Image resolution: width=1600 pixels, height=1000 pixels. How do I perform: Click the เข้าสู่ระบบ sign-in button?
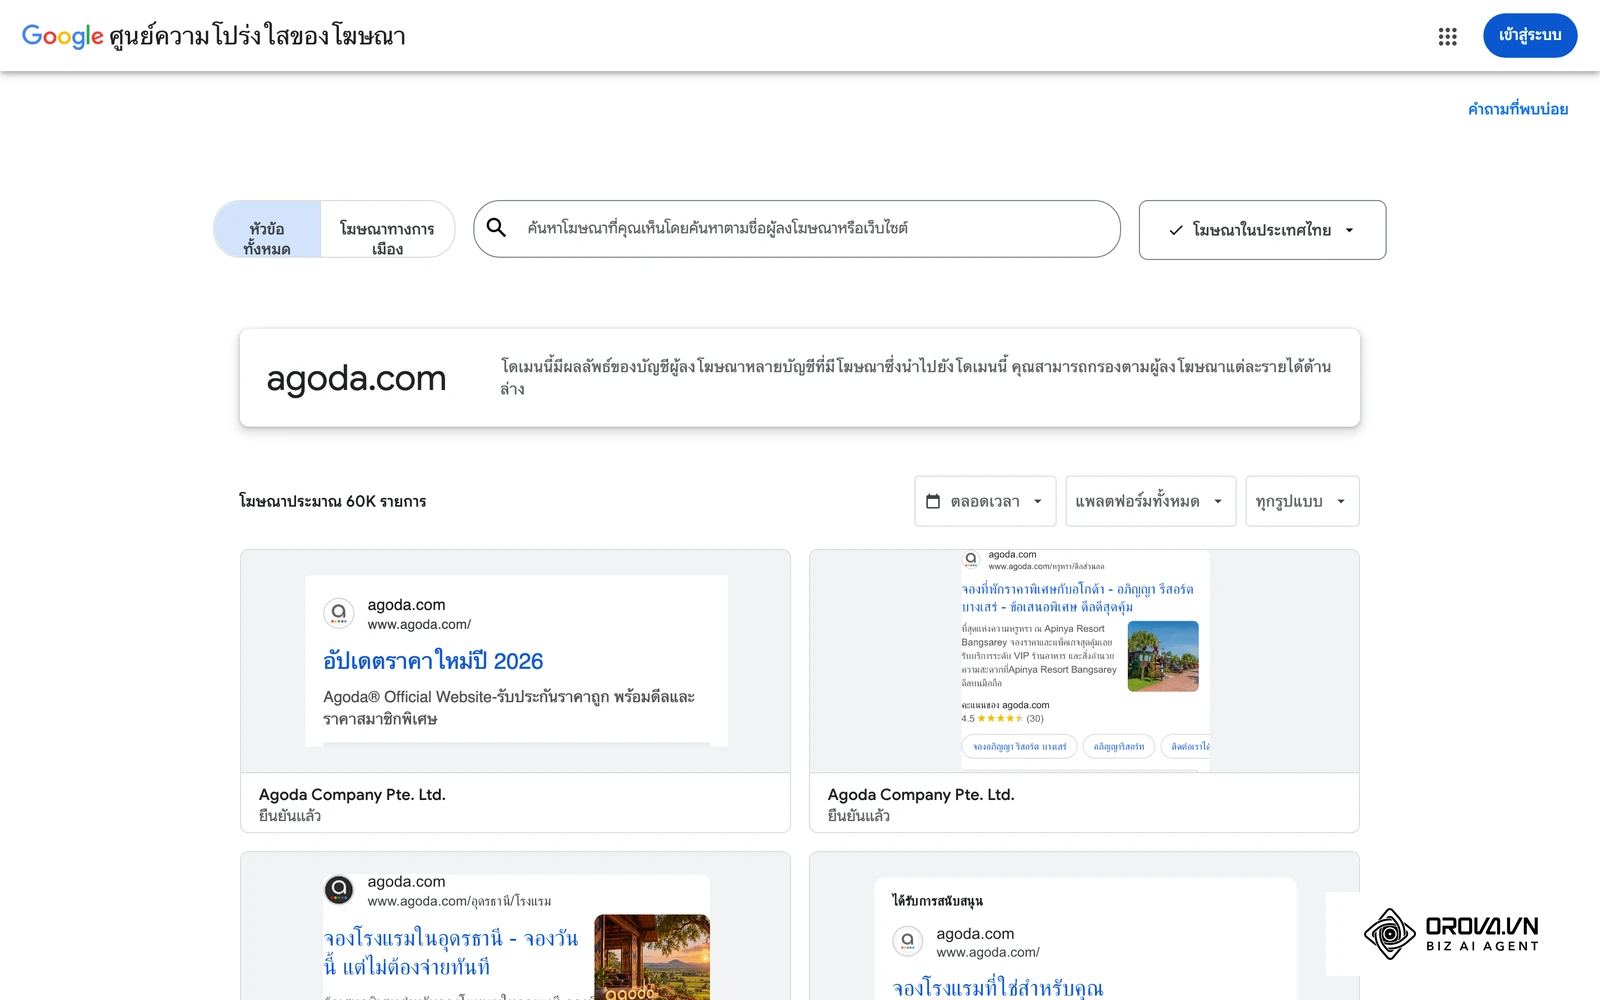(x=1530, y=36)
